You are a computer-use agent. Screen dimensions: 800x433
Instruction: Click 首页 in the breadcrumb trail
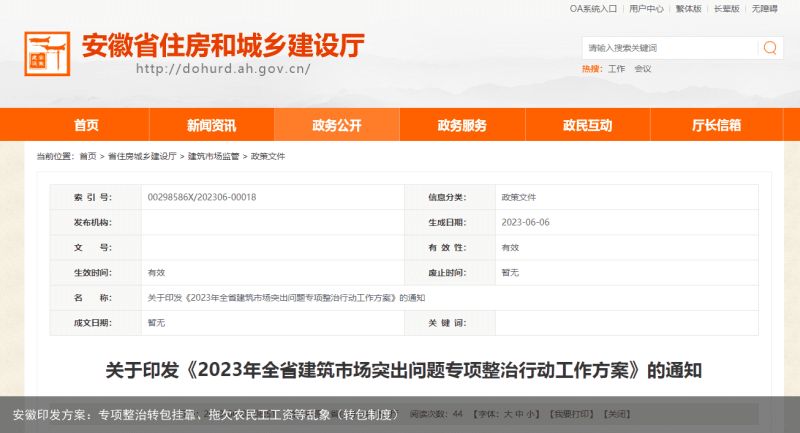88,157
